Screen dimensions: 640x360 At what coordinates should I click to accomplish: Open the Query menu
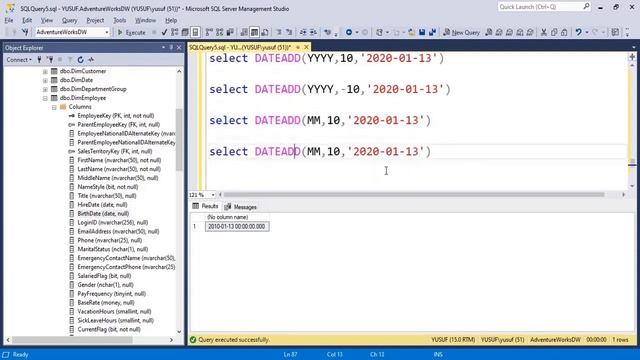point(69,20)
